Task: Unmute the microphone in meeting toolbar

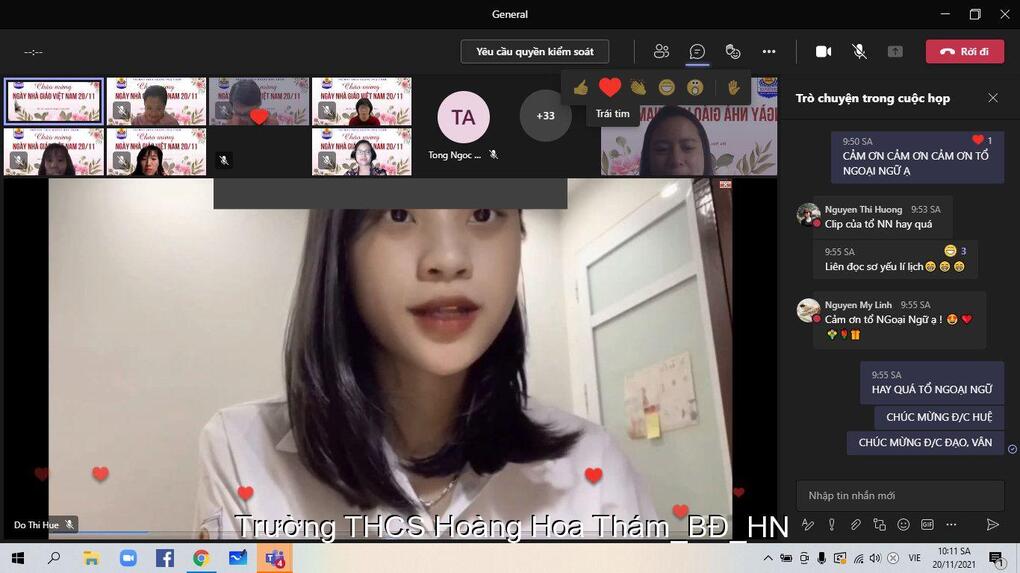Action: (x=859, y=51)
